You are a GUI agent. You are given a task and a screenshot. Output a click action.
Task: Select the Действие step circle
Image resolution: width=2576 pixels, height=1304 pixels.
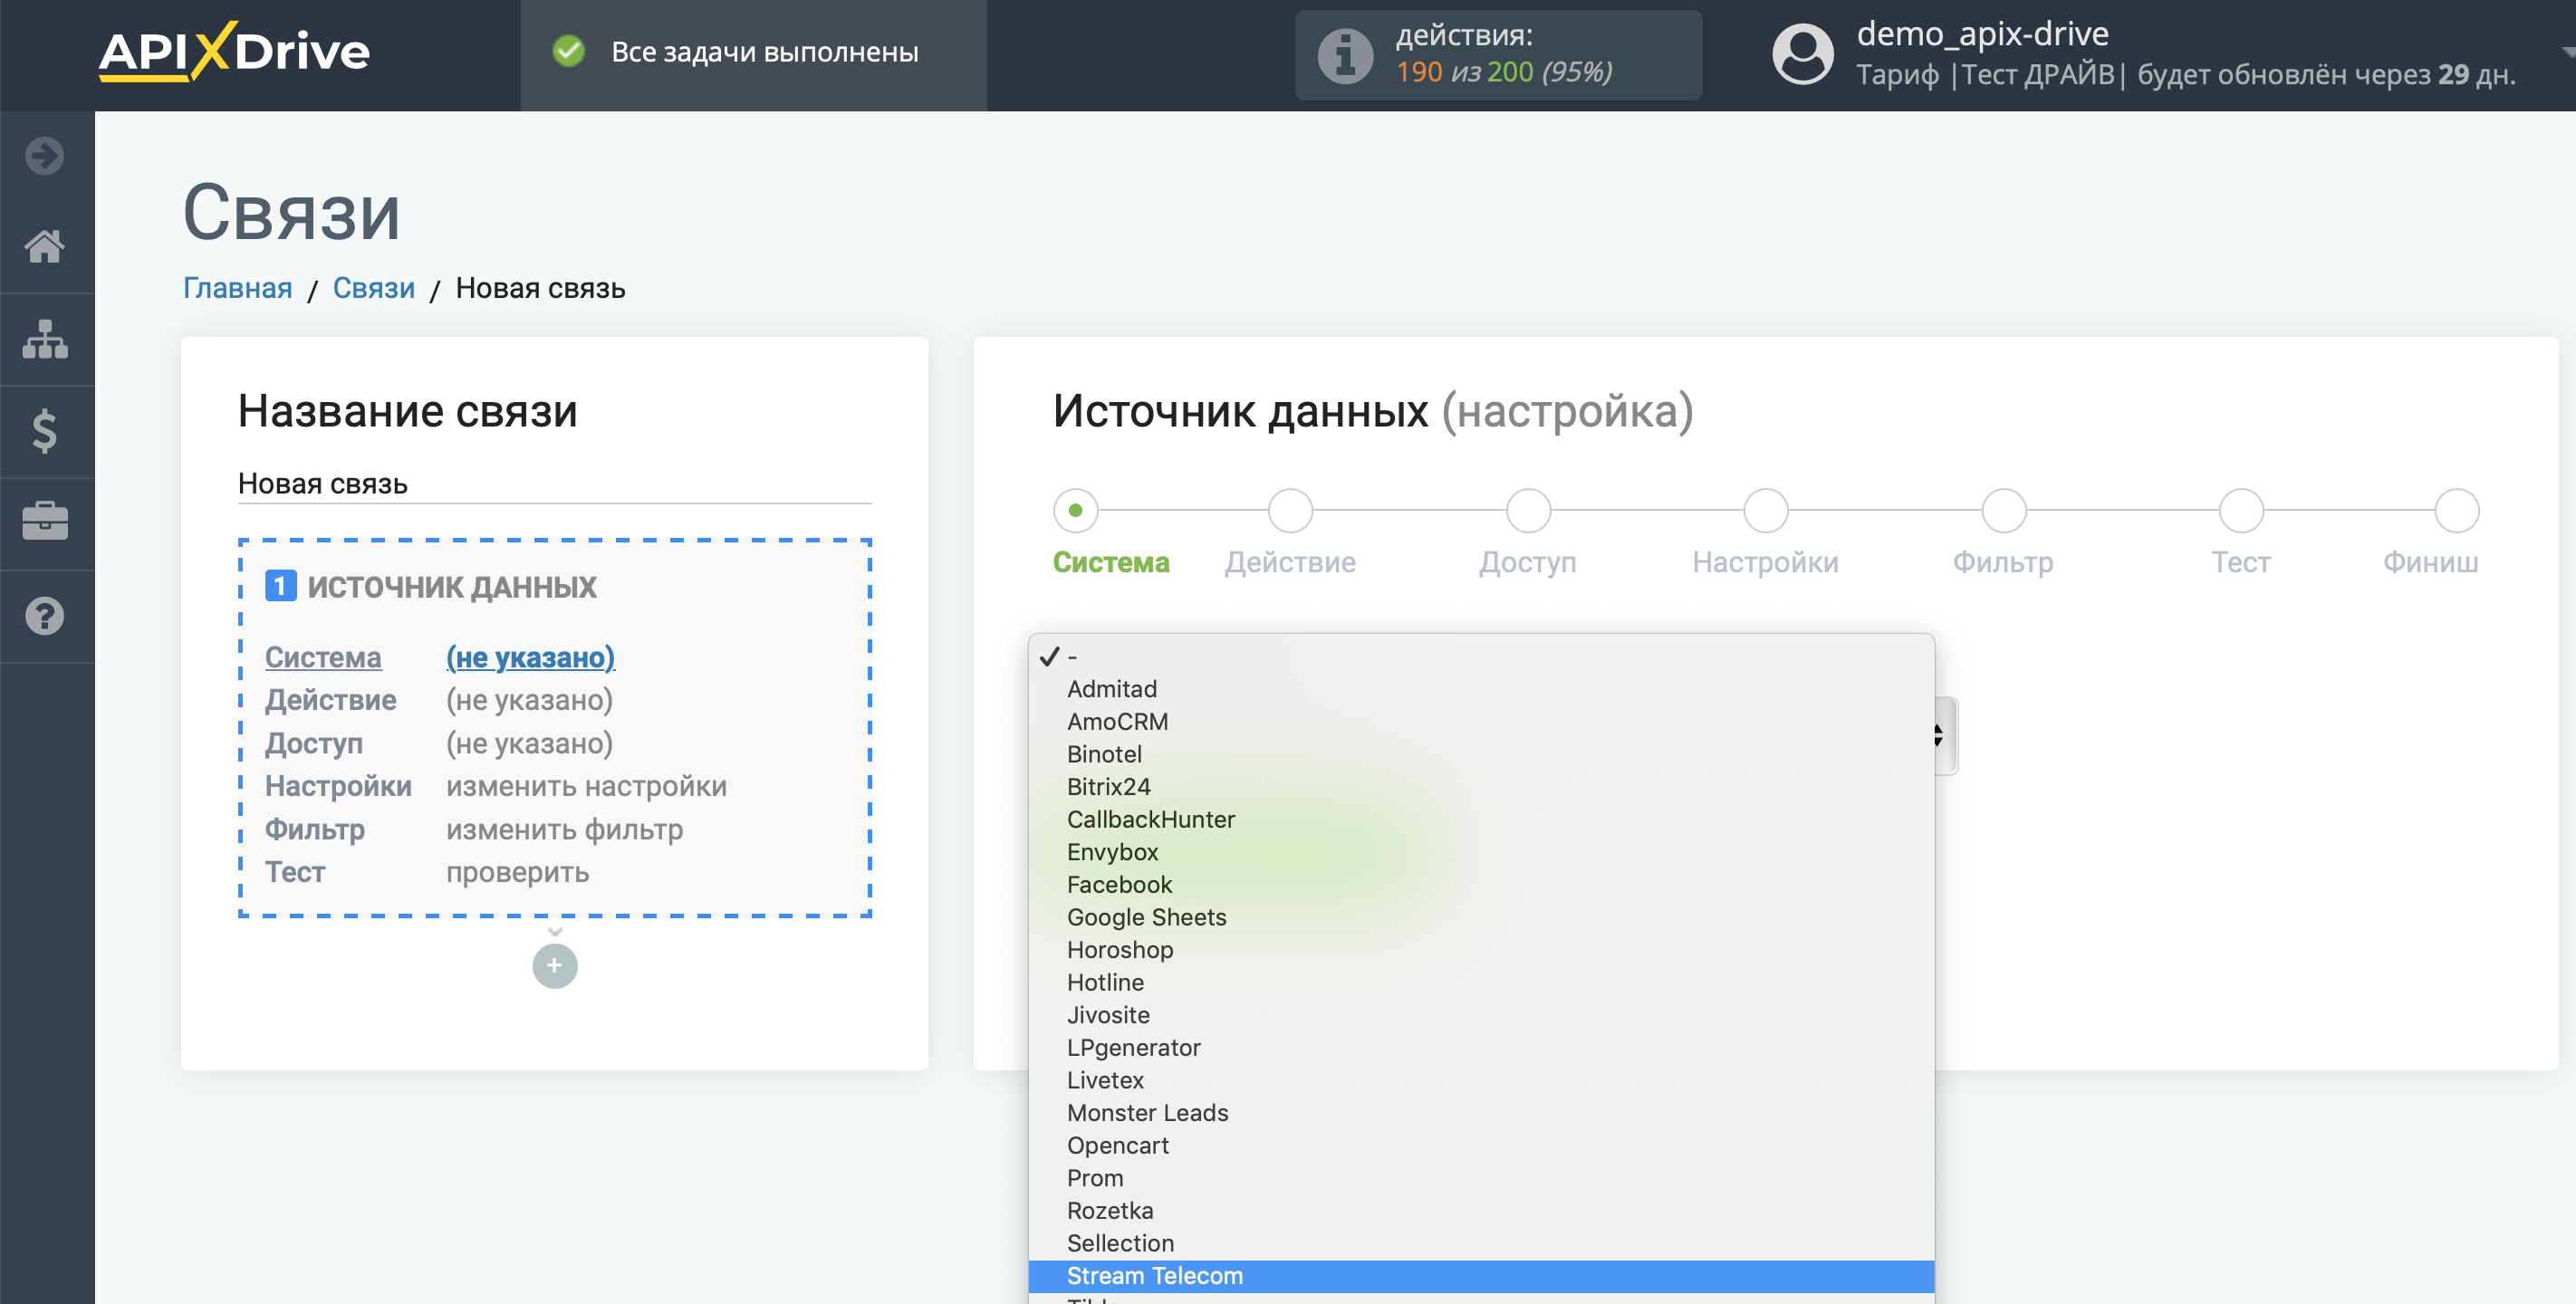pos(1290,510)
